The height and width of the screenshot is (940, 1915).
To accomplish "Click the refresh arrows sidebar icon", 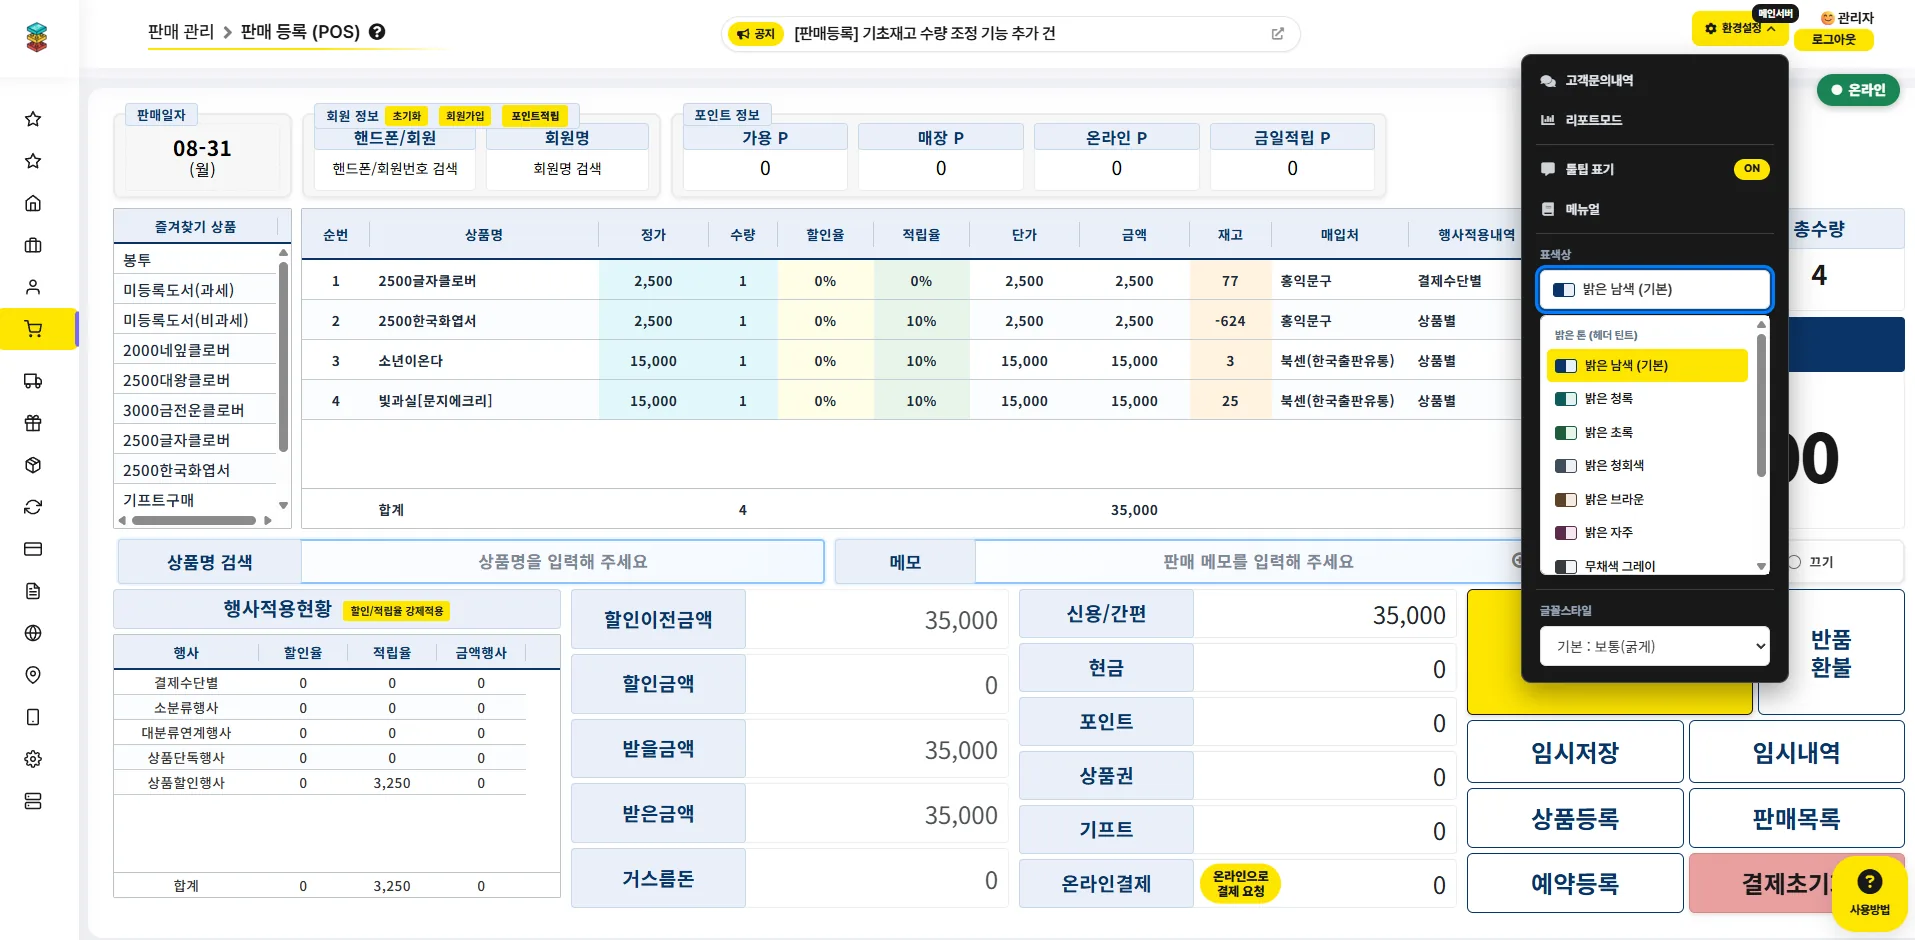I will 33,507.
